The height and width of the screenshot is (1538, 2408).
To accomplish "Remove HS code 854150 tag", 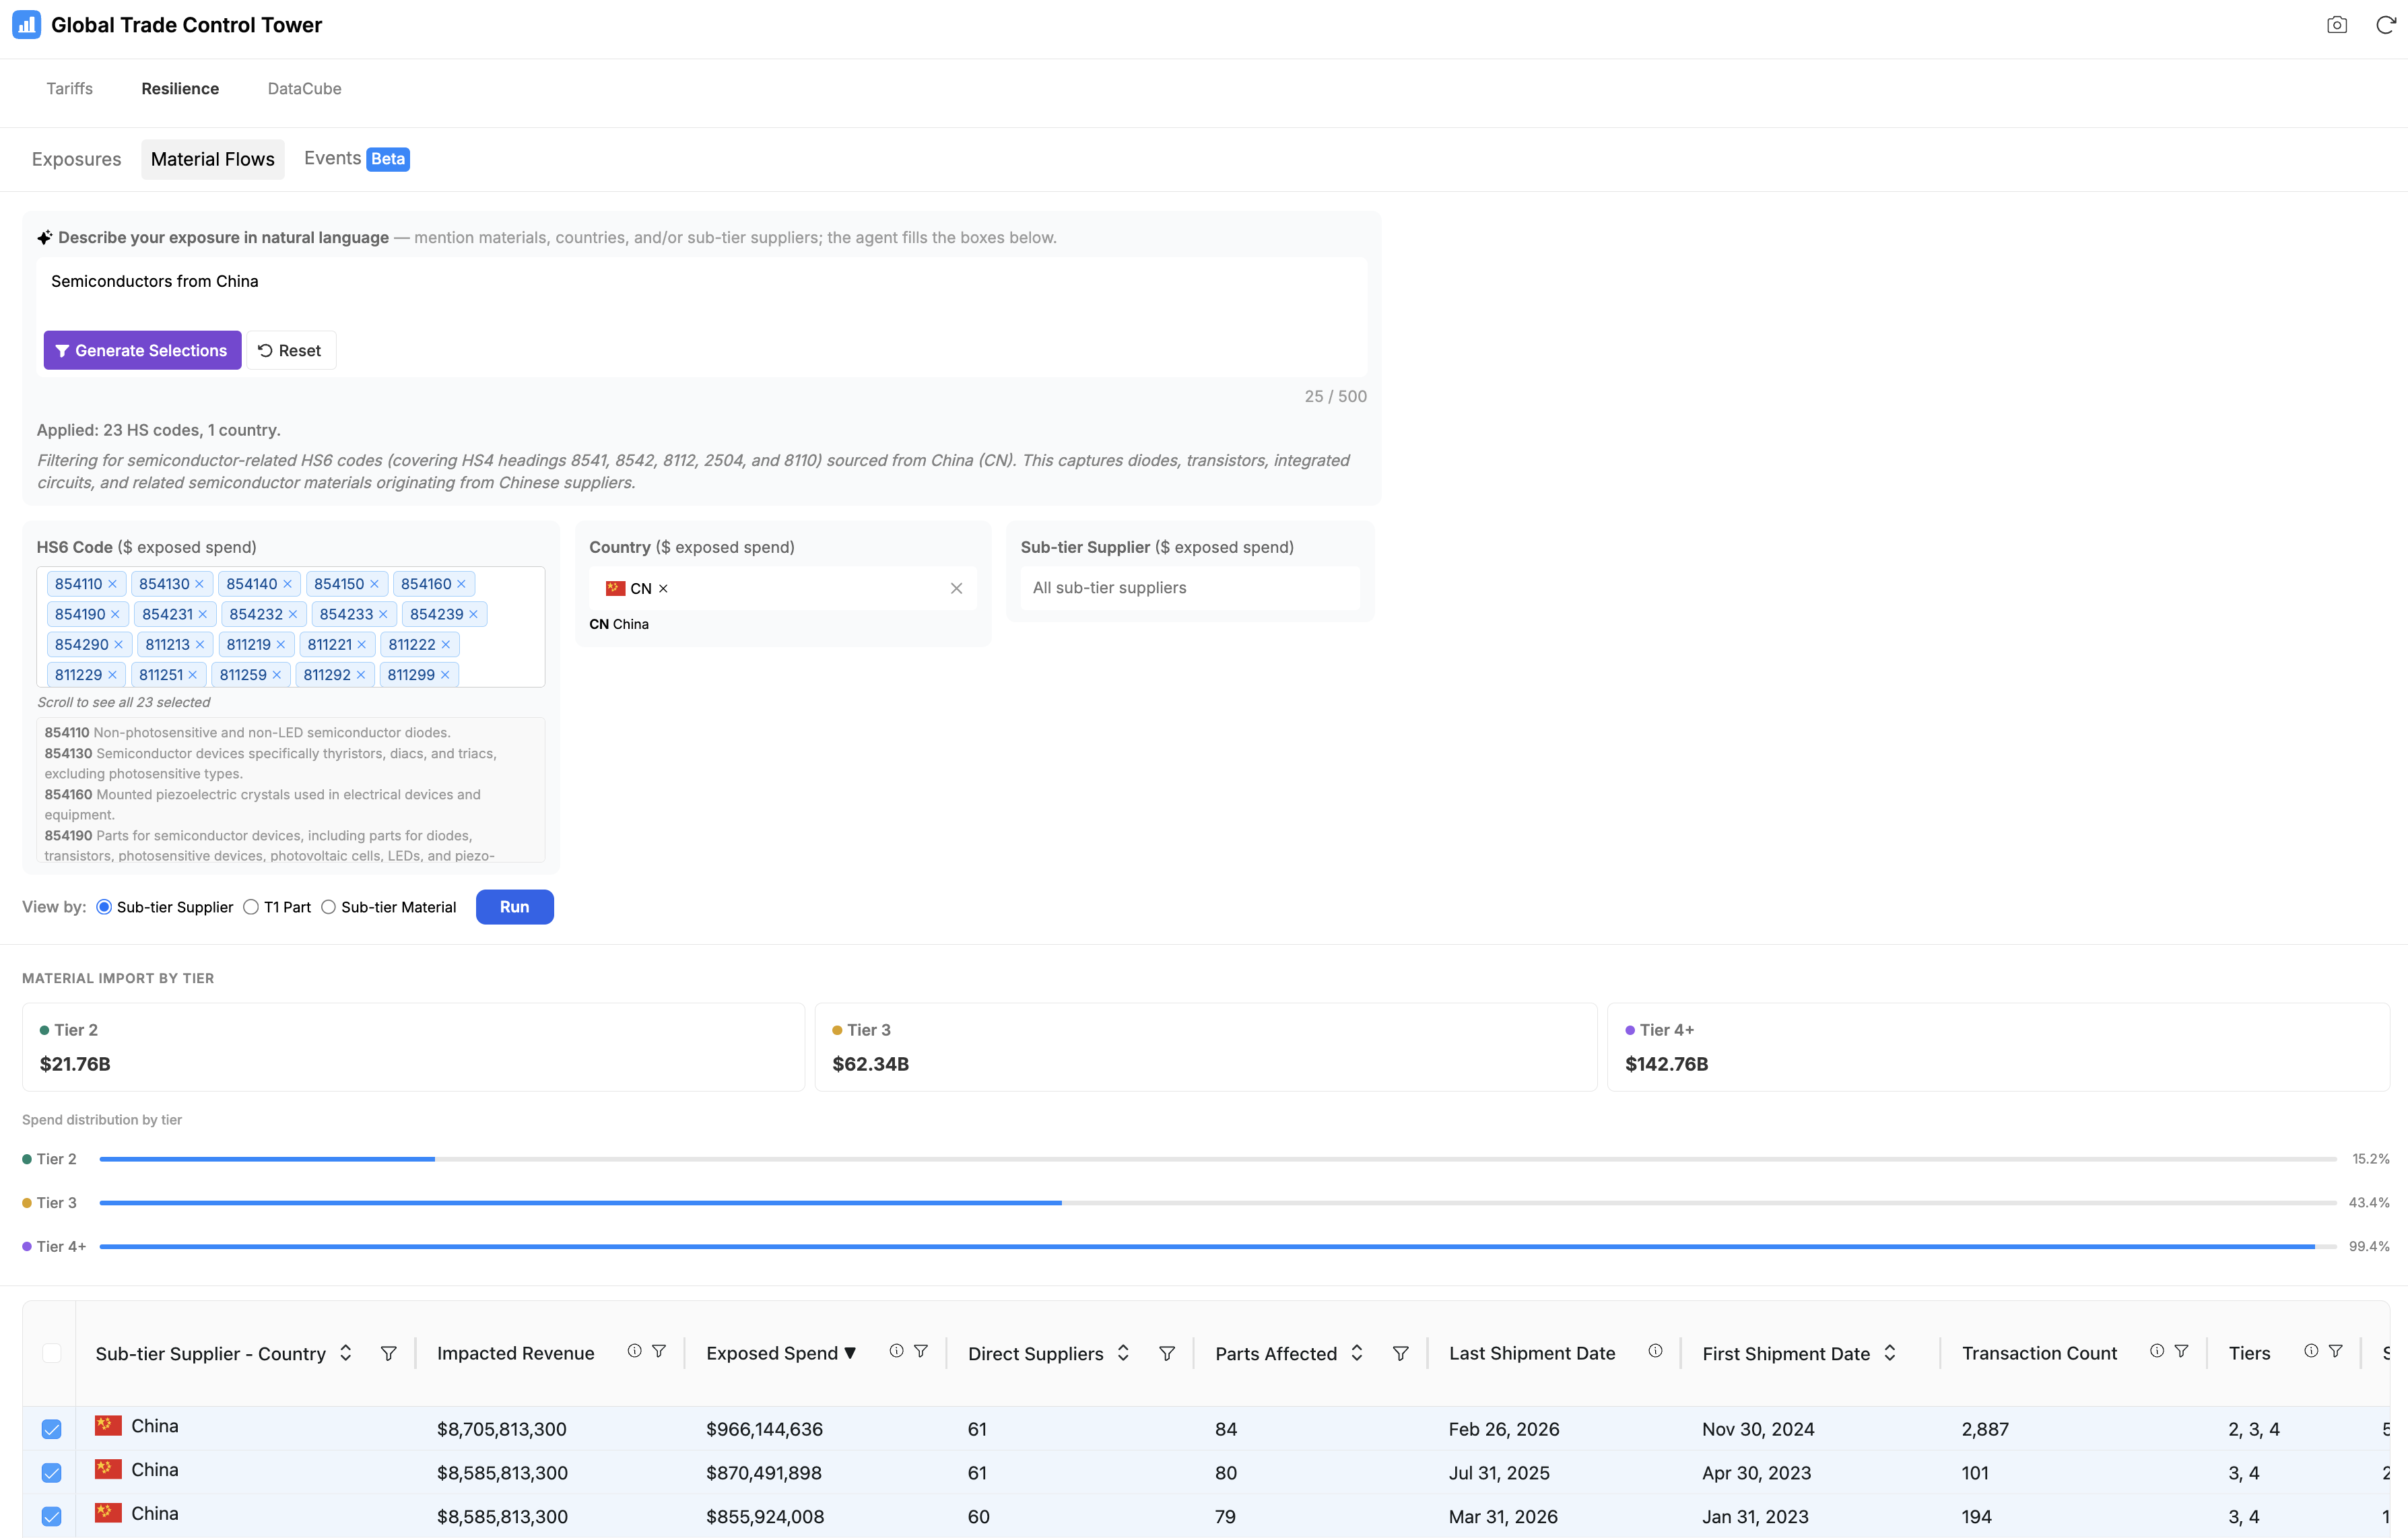I will coord(374,584).
